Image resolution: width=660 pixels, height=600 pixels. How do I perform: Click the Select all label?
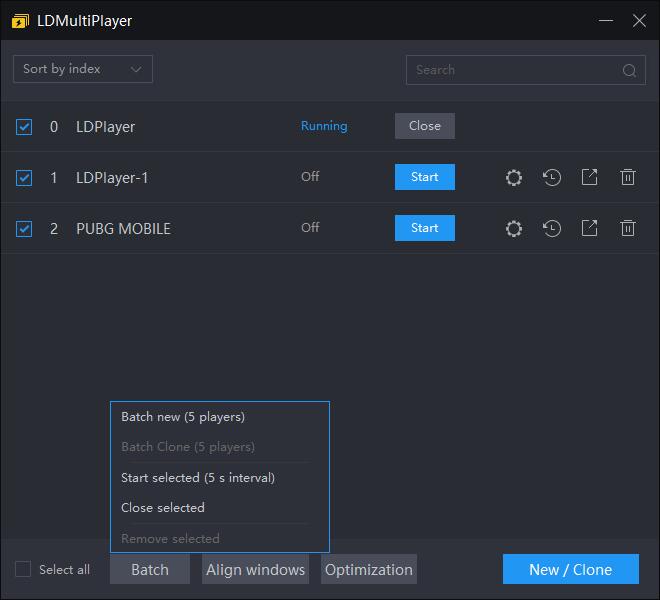[64, 570]
